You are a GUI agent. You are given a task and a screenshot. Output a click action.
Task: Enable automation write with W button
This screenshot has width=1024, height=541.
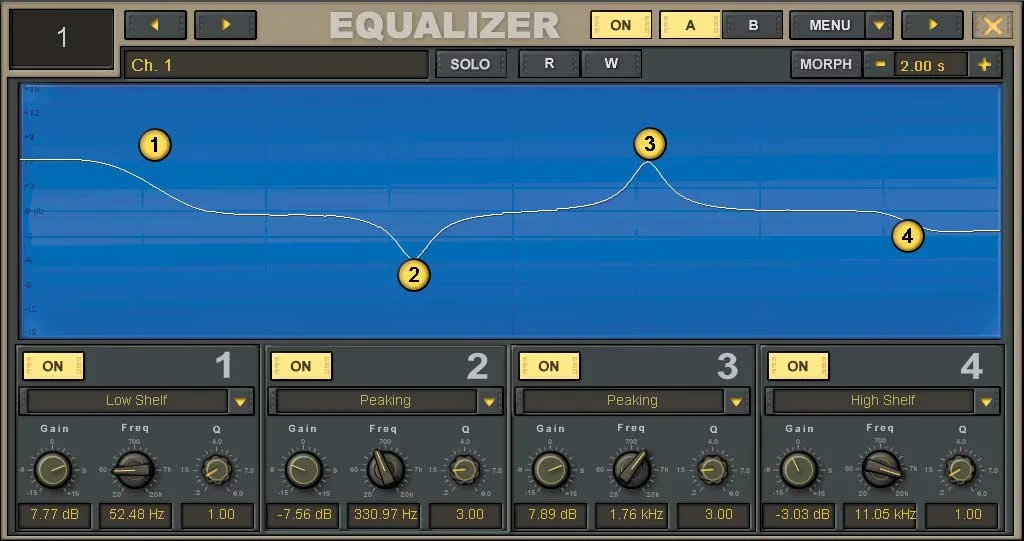coord(611,63)
